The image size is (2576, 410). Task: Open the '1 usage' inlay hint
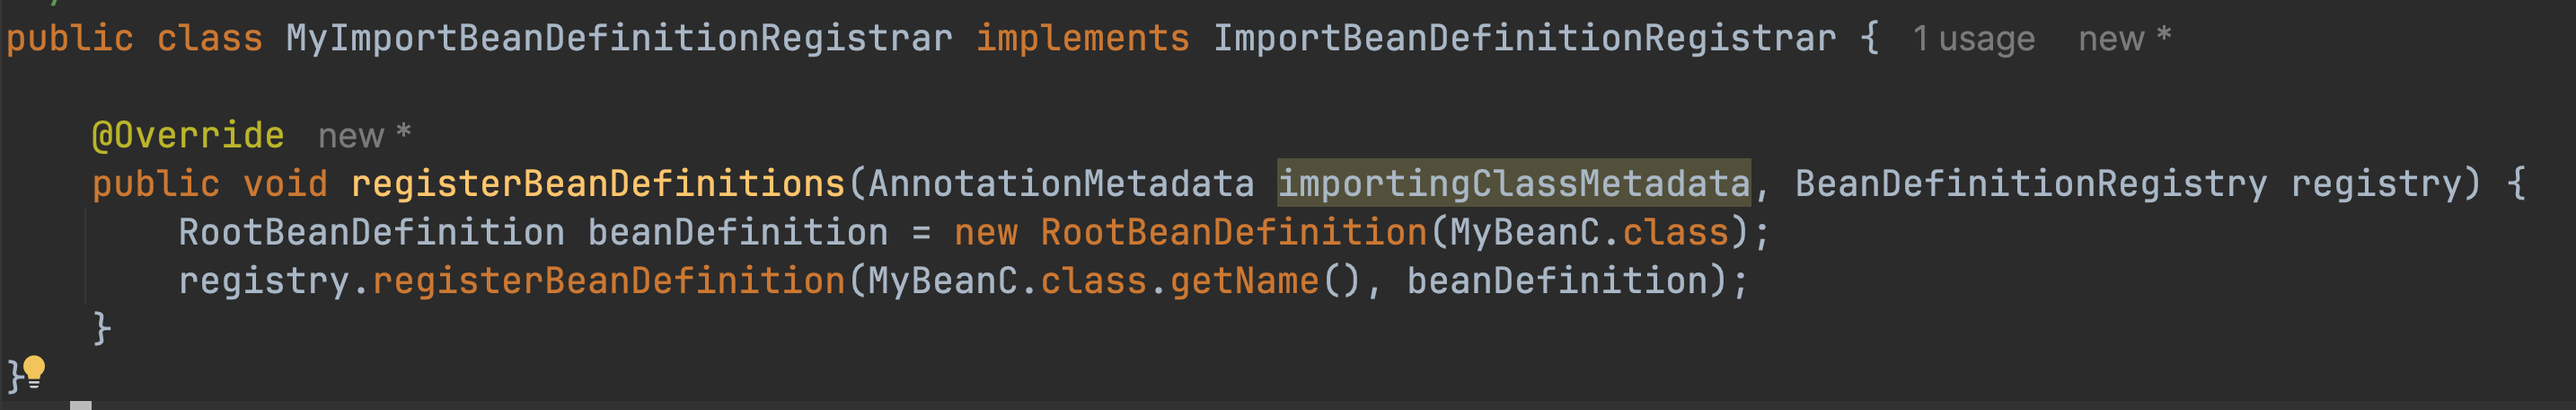coord(1972,39)
